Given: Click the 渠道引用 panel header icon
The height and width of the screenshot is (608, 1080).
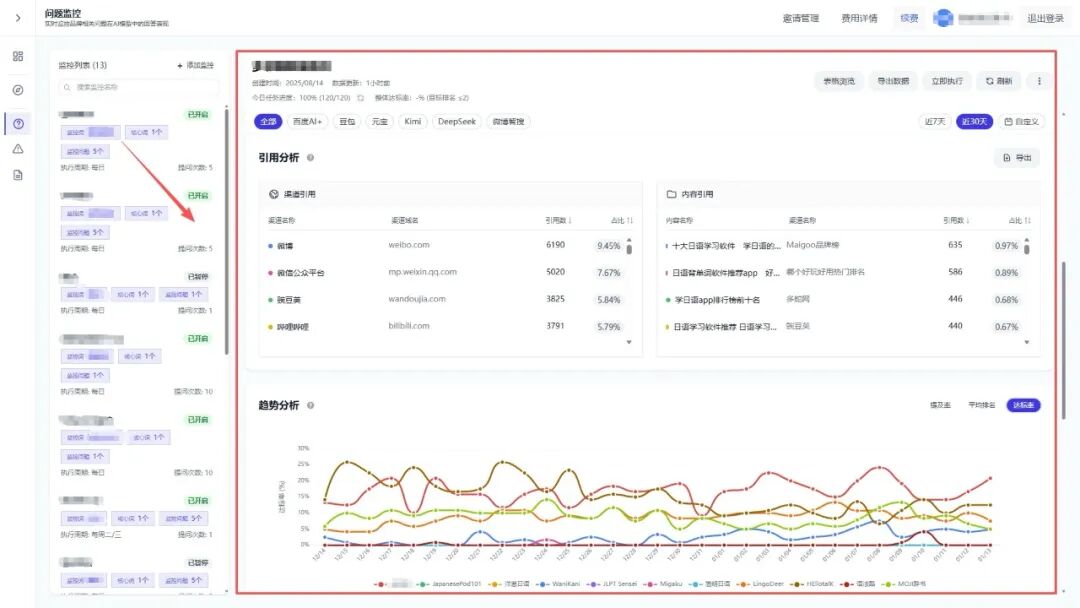Looking at the screenshot, I should point(273,195).
